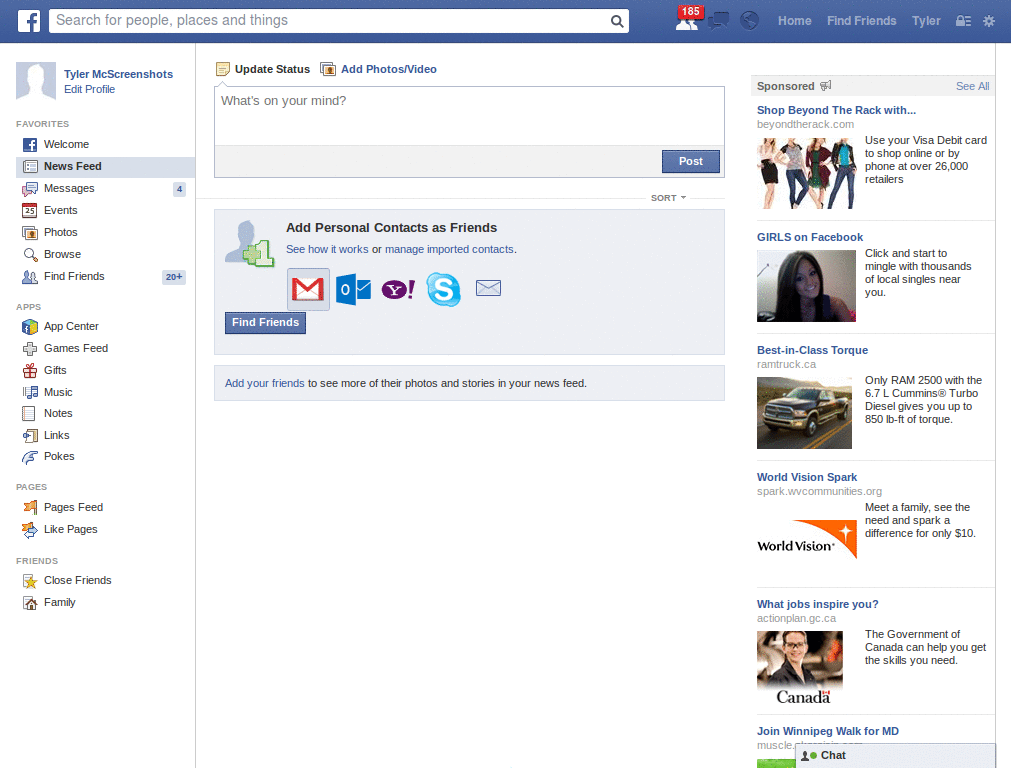Open Find Friends in the top bar
The height and width of the screenshot is (768, 1024).
point(861,21)
